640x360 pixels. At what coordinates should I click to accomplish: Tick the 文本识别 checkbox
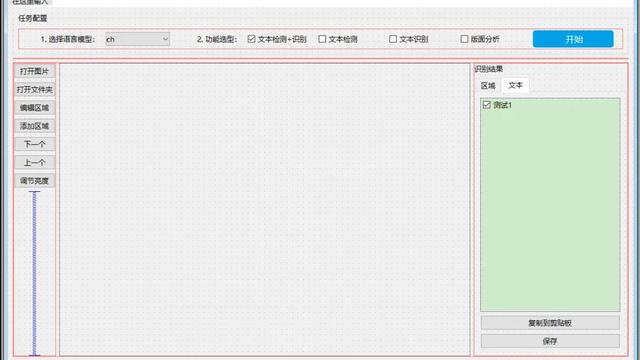coord(393,39)
